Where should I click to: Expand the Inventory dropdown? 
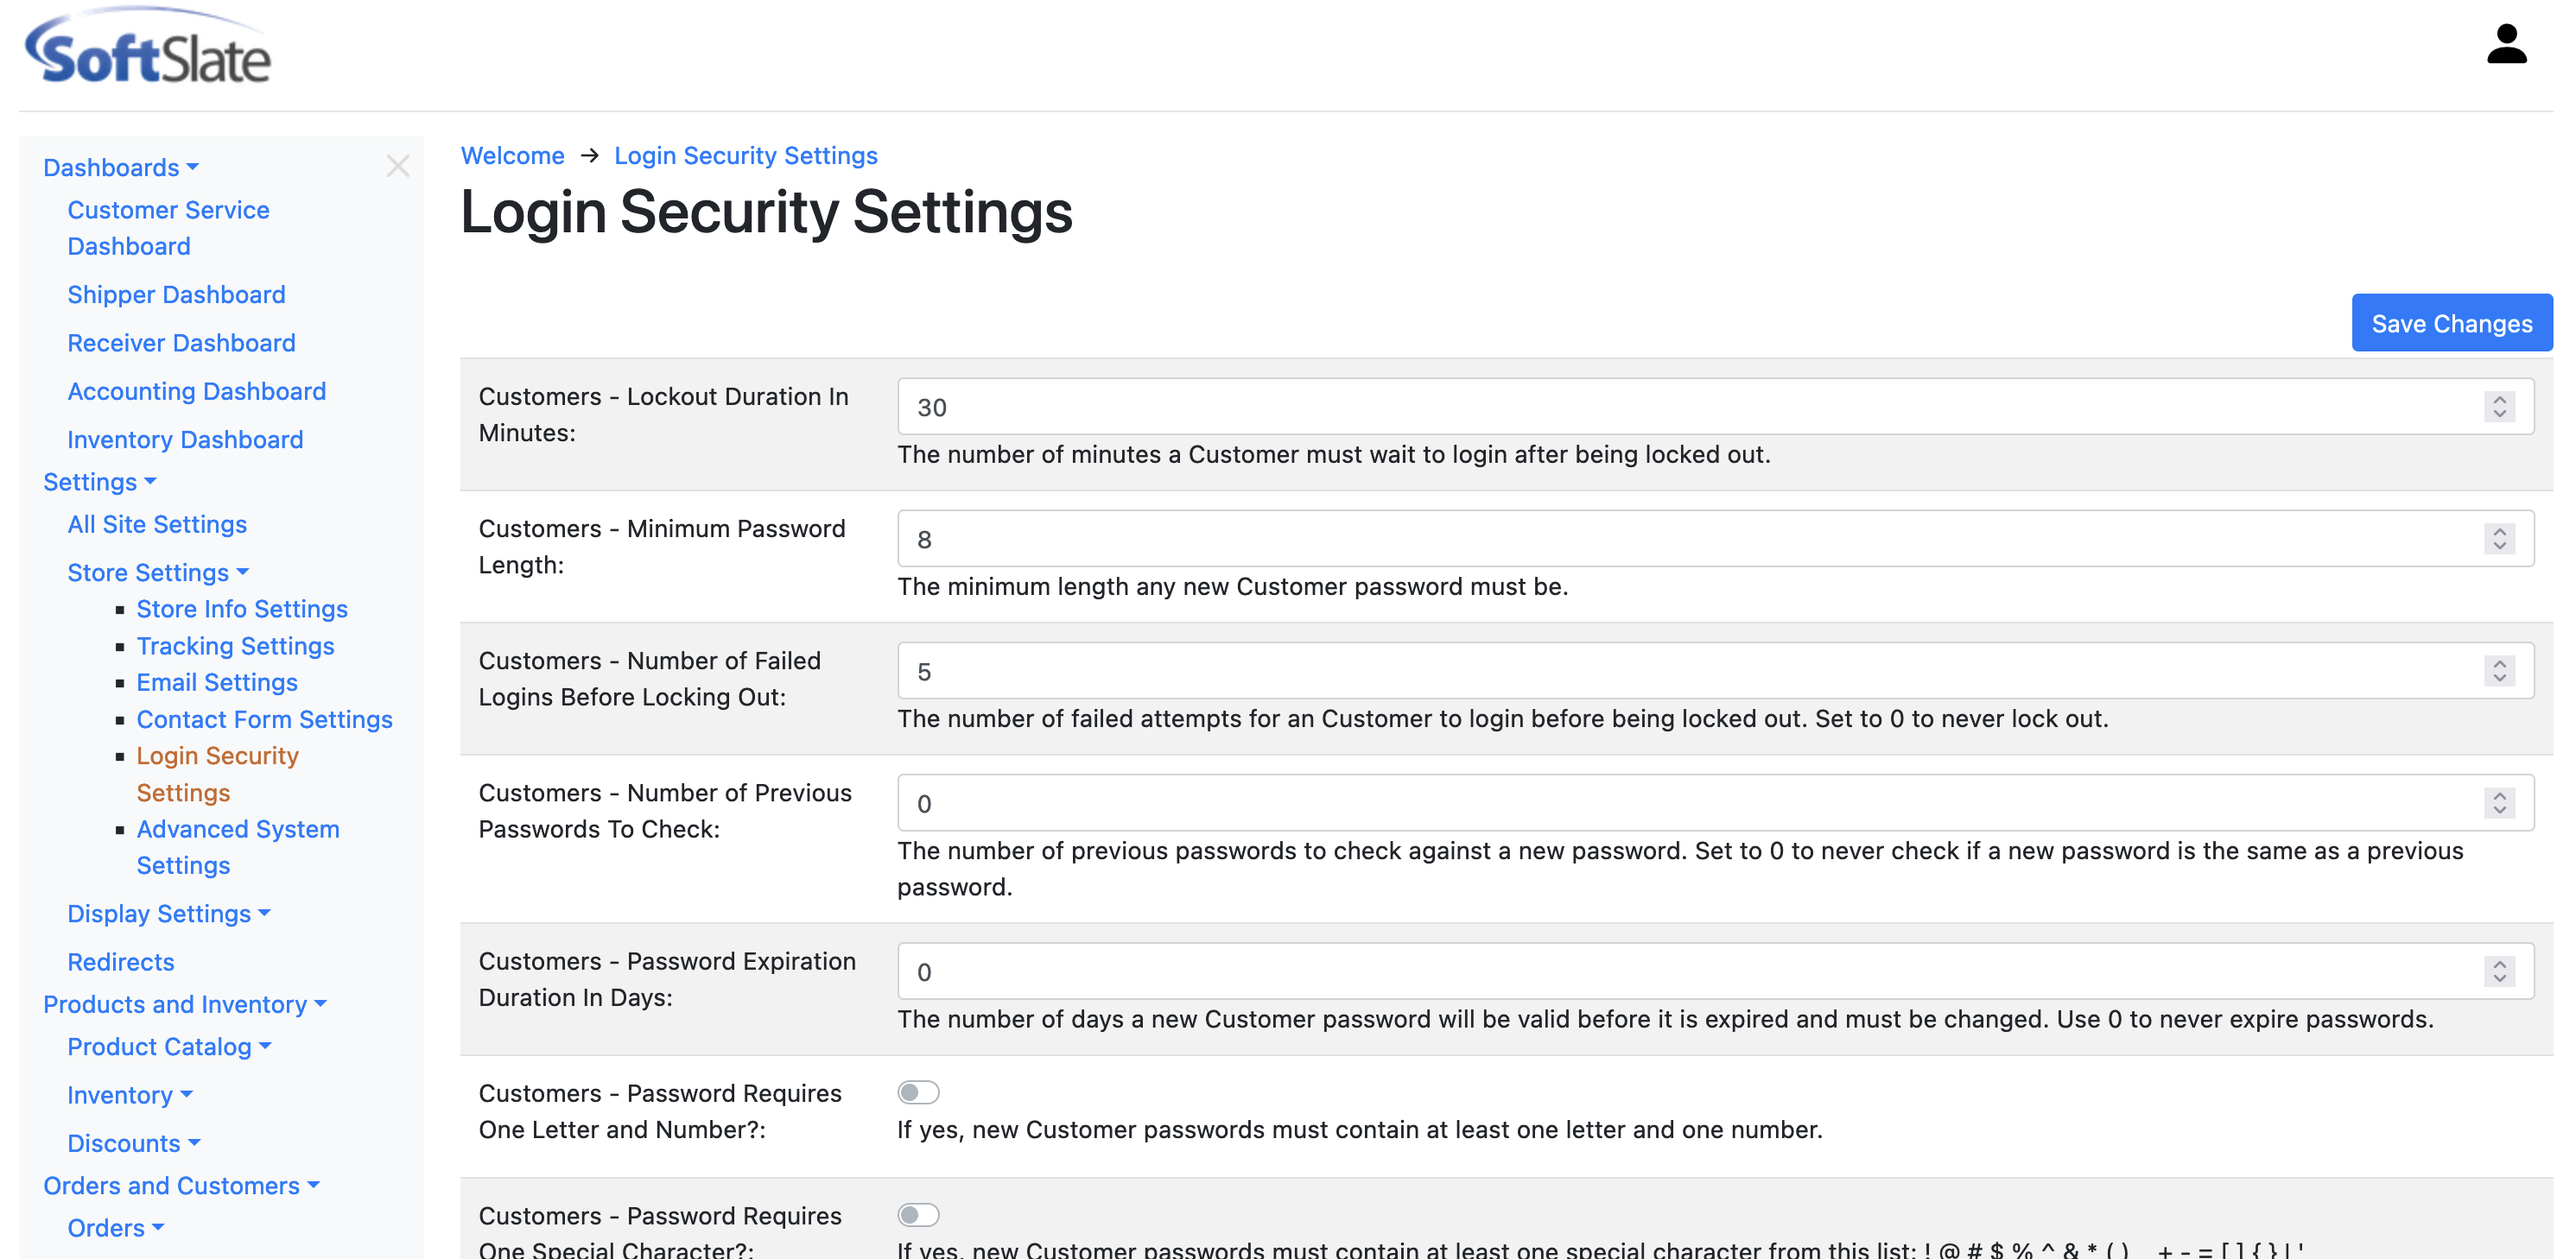130,1095
